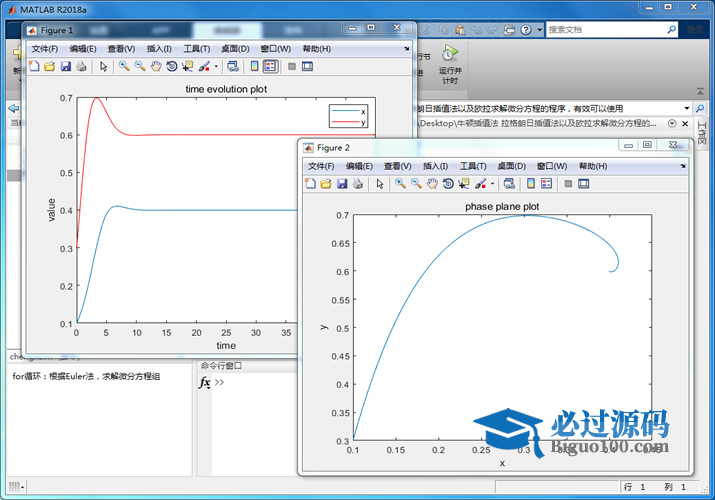This screenshot has width=715, height=500.
Task: Open 桌面(D) menu in Figure 1
Action: [x=235, y=49]
